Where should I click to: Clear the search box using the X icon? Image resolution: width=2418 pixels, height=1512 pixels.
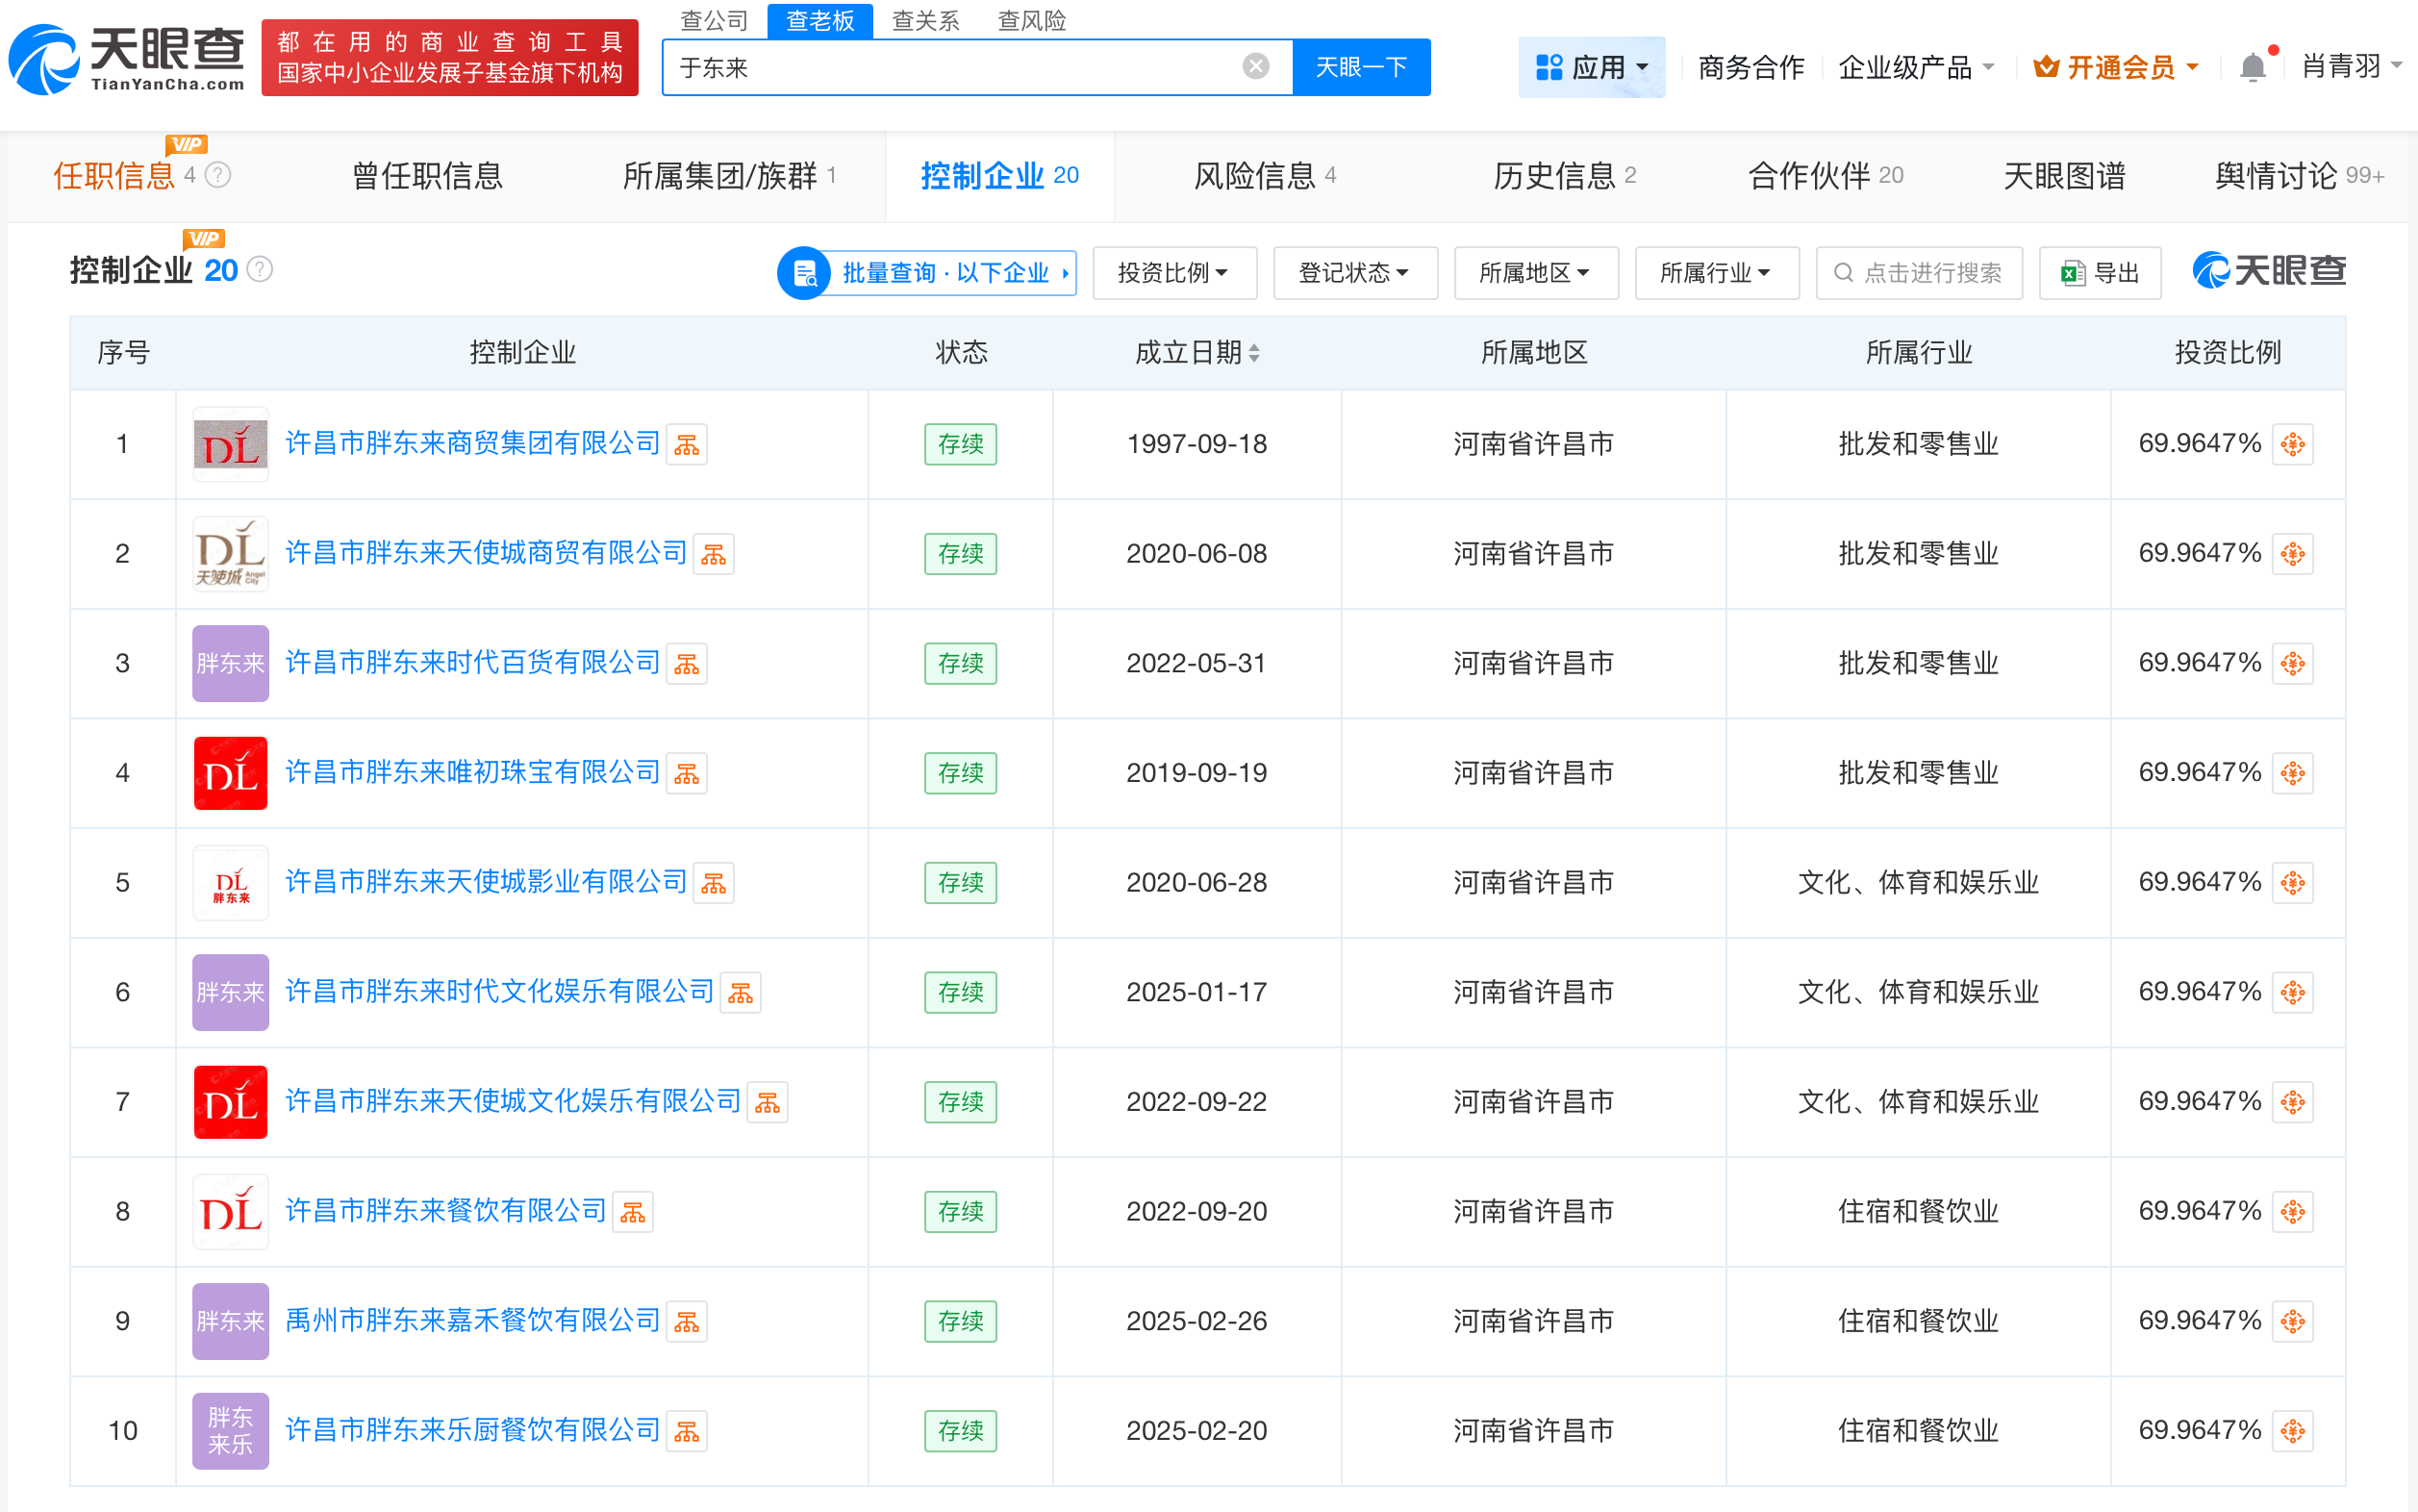[x=1255, y=66]
